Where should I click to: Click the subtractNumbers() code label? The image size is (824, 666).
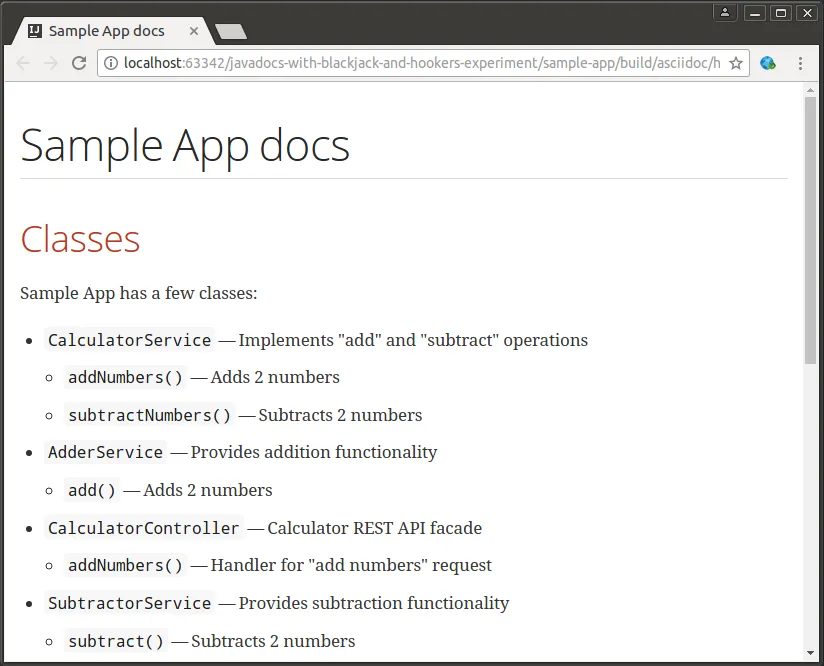point(149,415)
